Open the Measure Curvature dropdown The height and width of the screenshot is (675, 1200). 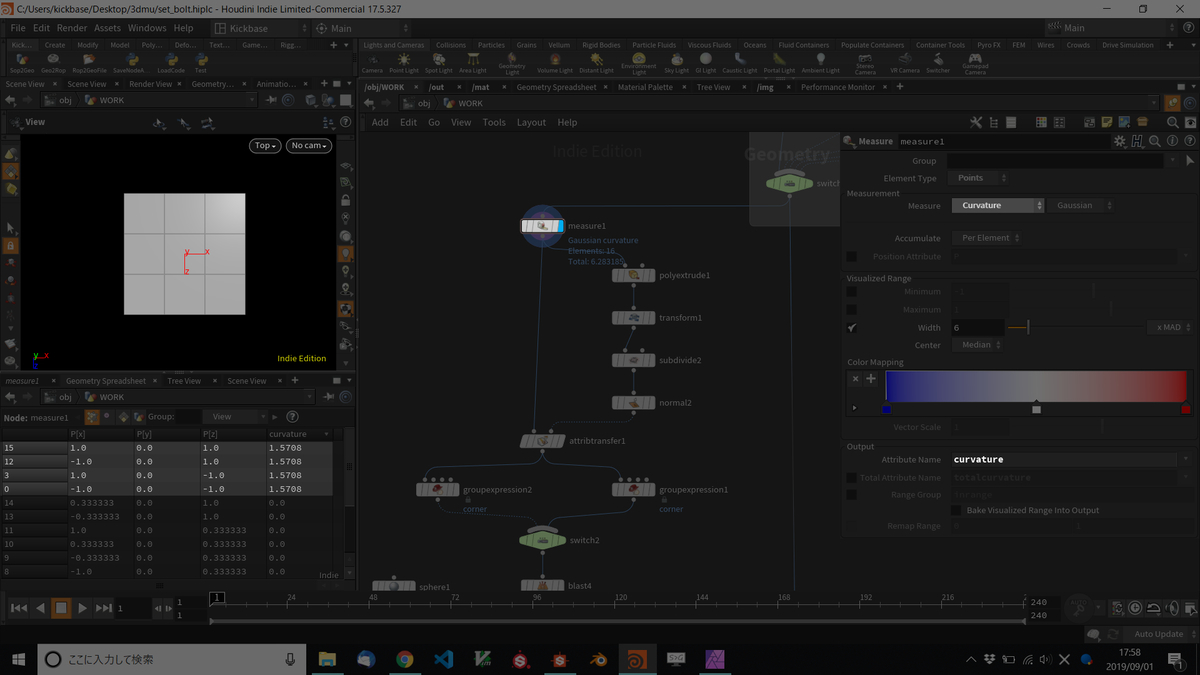click(997, 206)
